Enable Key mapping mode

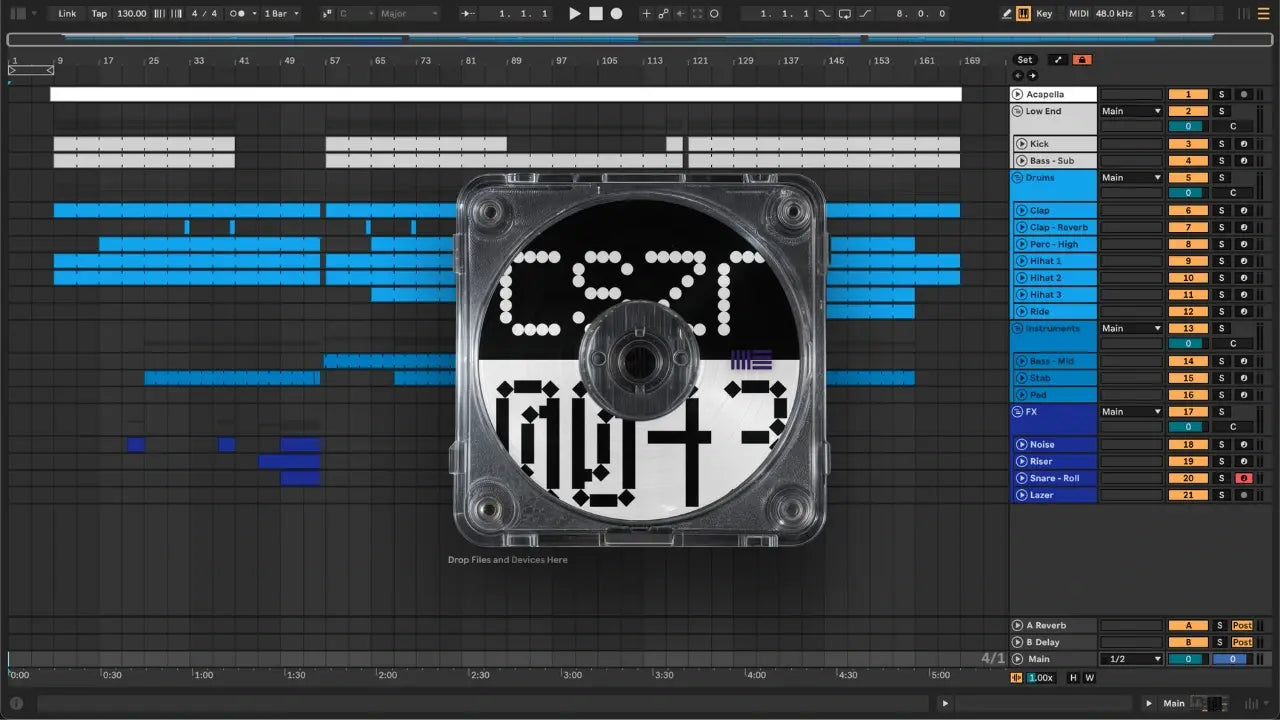(1044, 14)
